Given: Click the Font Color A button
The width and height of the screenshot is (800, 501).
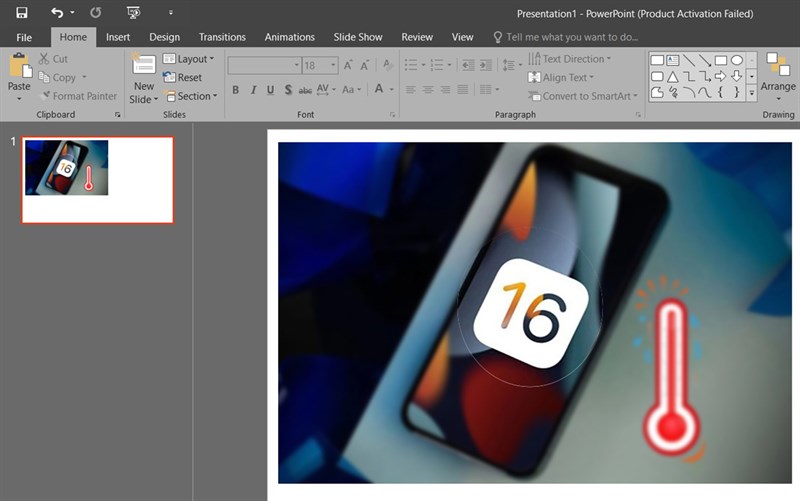Looking at the screenshot, I should pyautogui.click(x=379, y=89).
